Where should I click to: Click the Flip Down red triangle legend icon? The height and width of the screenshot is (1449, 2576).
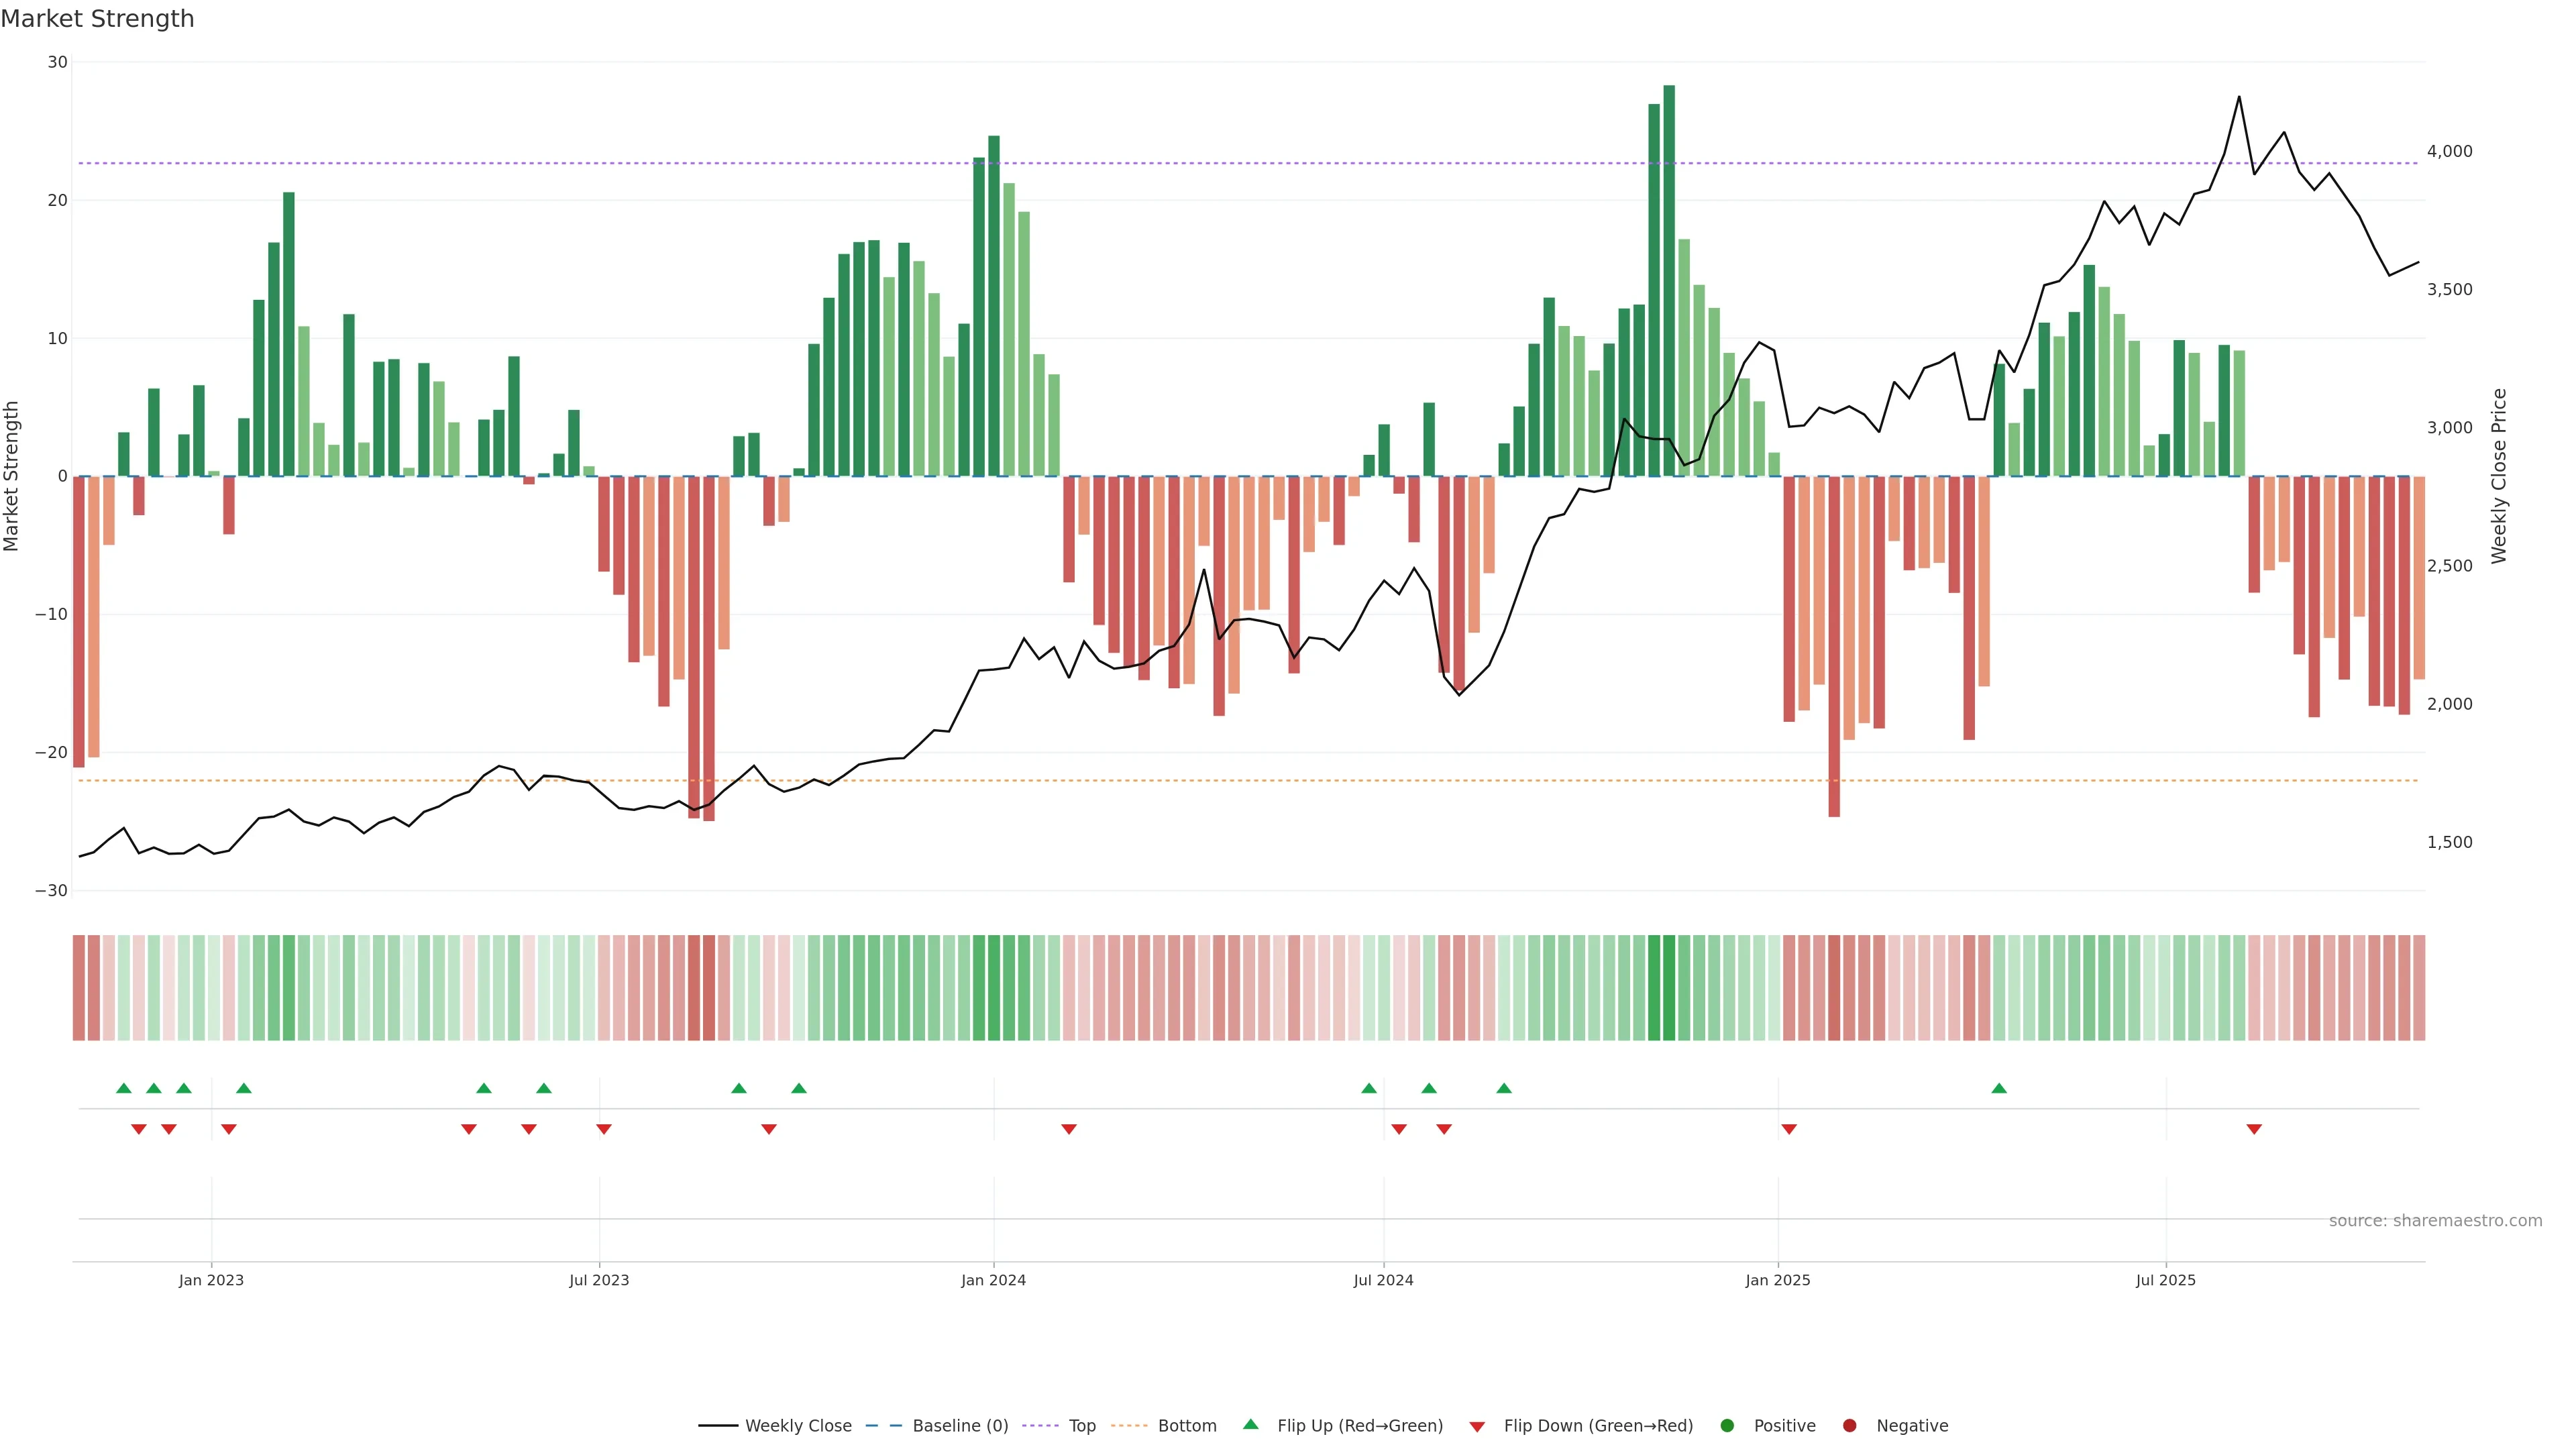point(1476,1426)
